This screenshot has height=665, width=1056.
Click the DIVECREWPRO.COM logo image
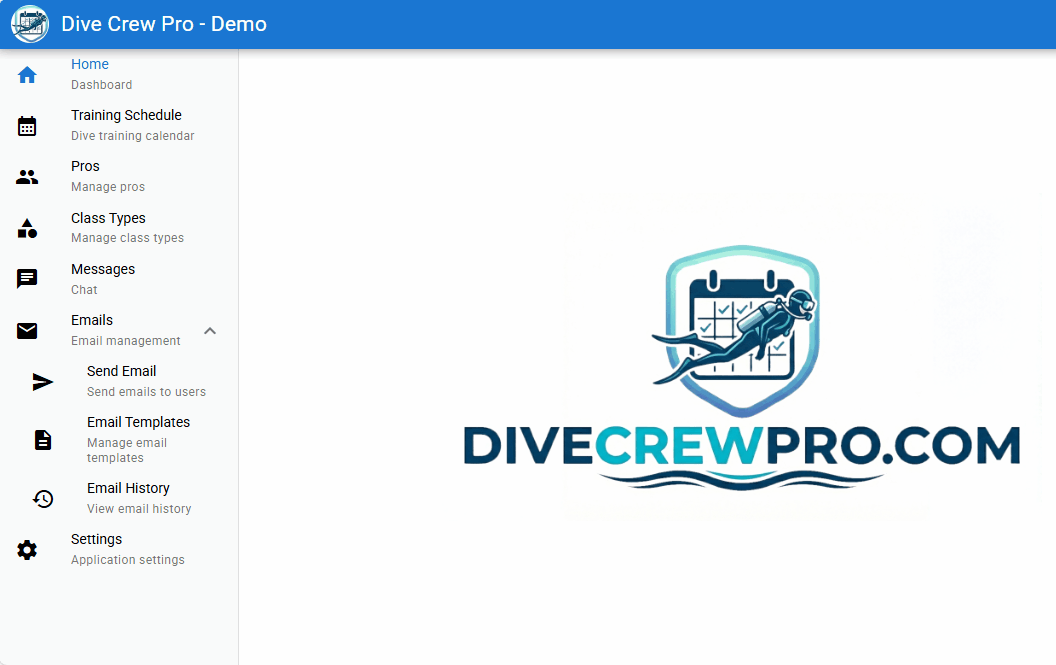pyautogui.click(x=741, y=367)
